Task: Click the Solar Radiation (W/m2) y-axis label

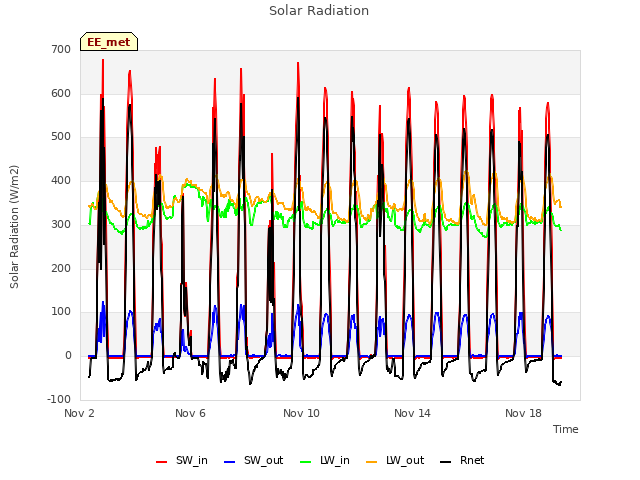Action: coord(14,227)
